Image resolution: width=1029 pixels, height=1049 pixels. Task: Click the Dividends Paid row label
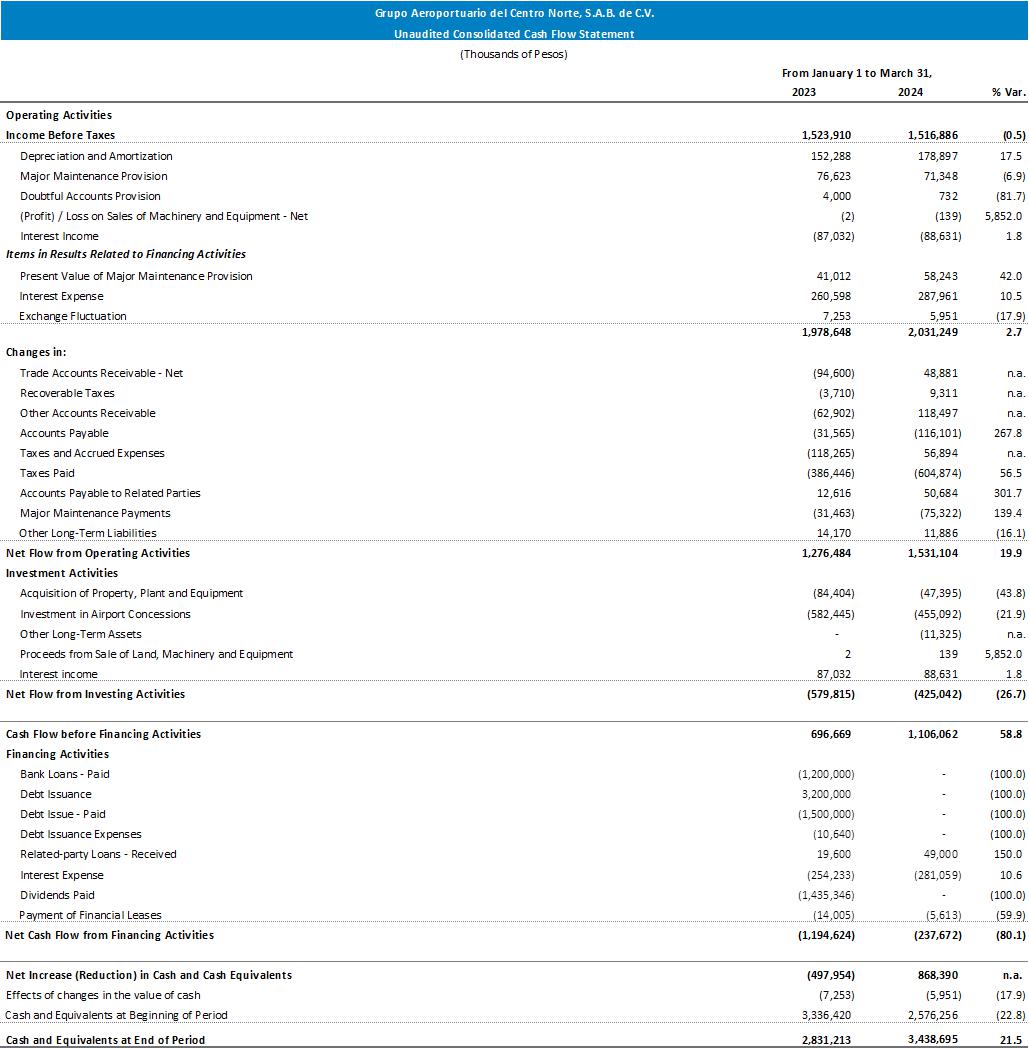(x=57, y=895)
